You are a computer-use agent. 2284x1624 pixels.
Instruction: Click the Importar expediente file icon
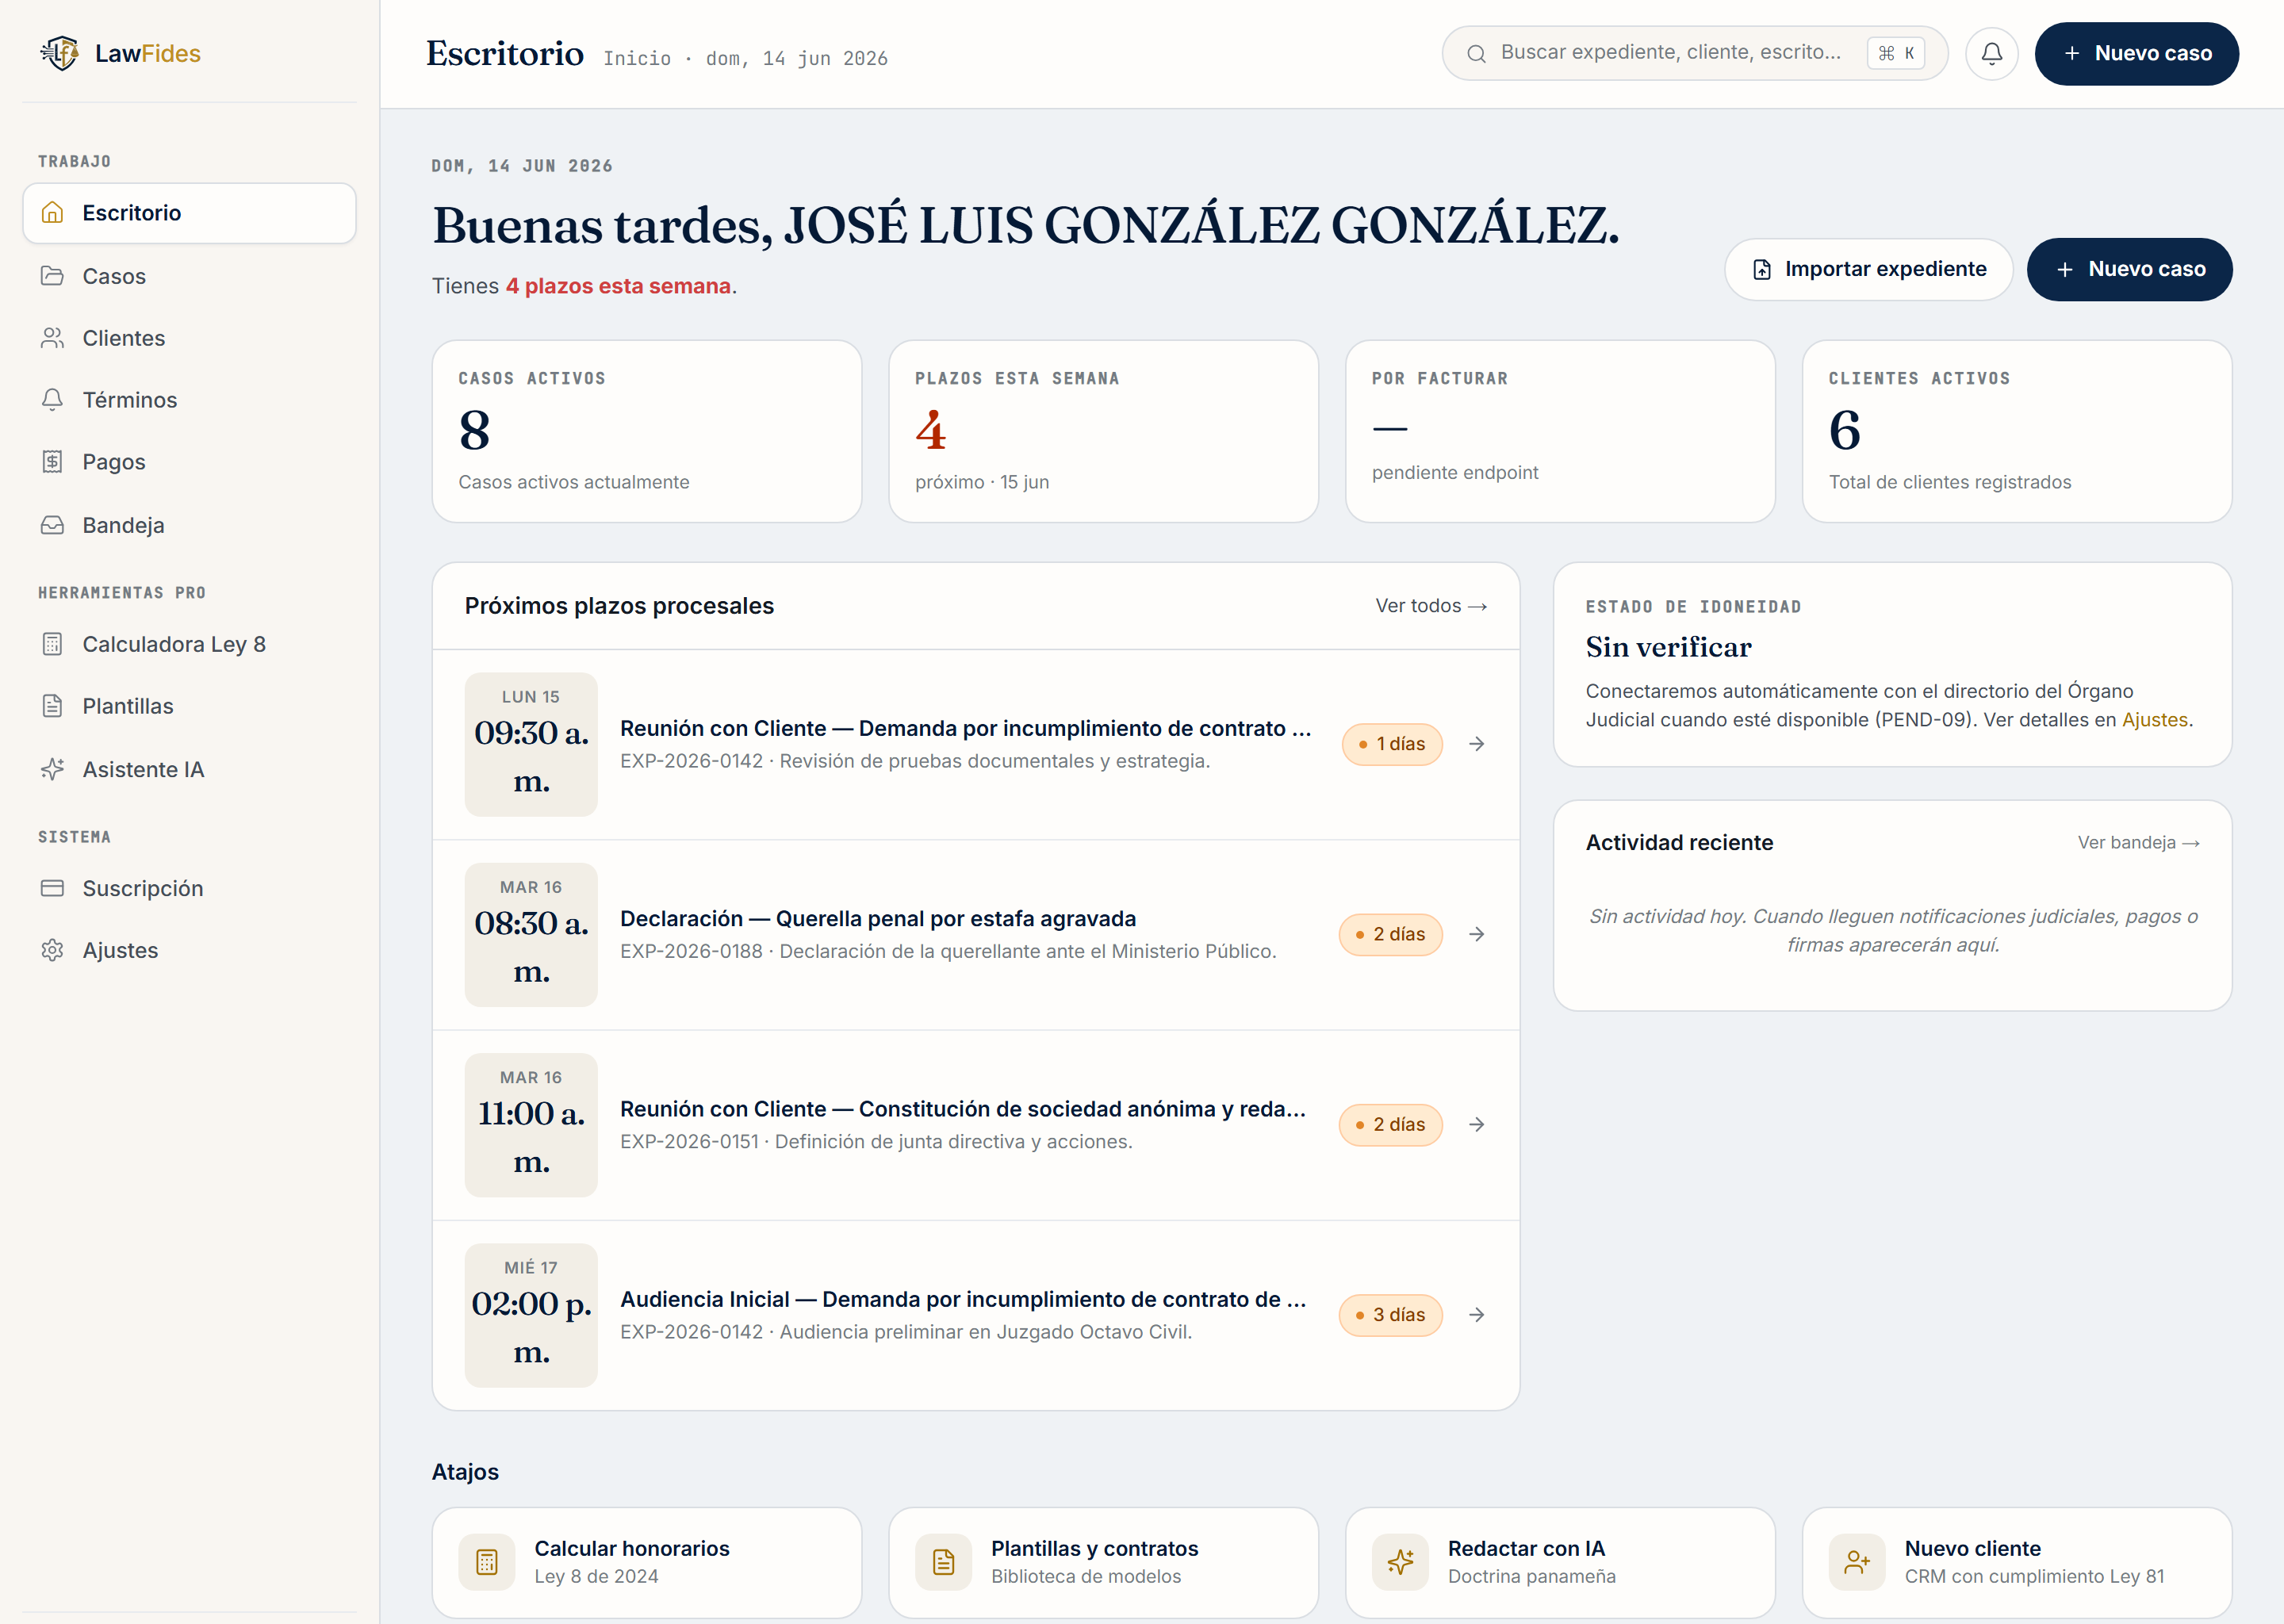(1762, 270)
